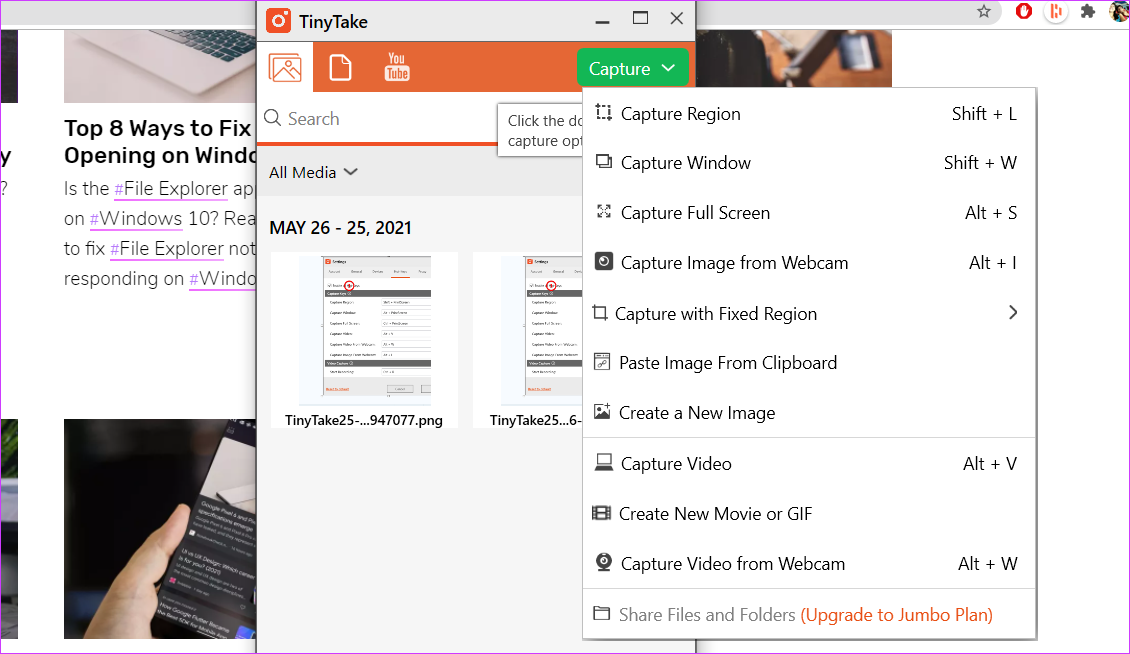Image resolution: width=1130 pixels, height=654 pixels.
Task: Click the first #File Explorer hashtag link
Action: pyautogui.click(x=171, y=188)
